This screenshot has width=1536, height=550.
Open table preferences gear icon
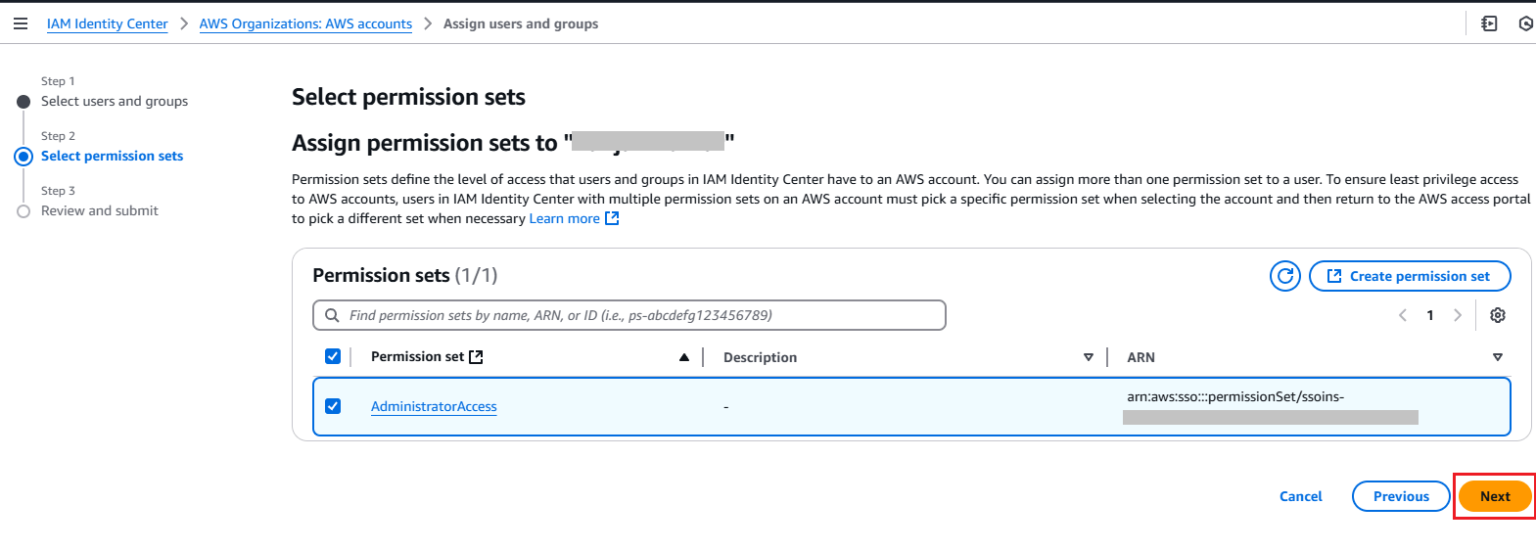pyautogui.click(x=1497, y=315)
